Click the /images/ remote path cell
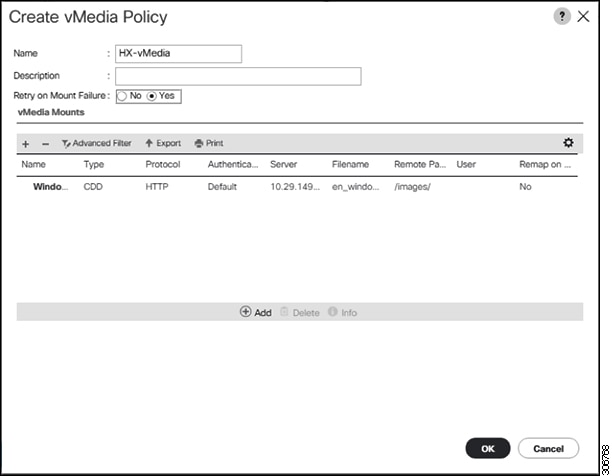Image resolution: width=612 pixels, height=476 pixels. click(412, 186)
